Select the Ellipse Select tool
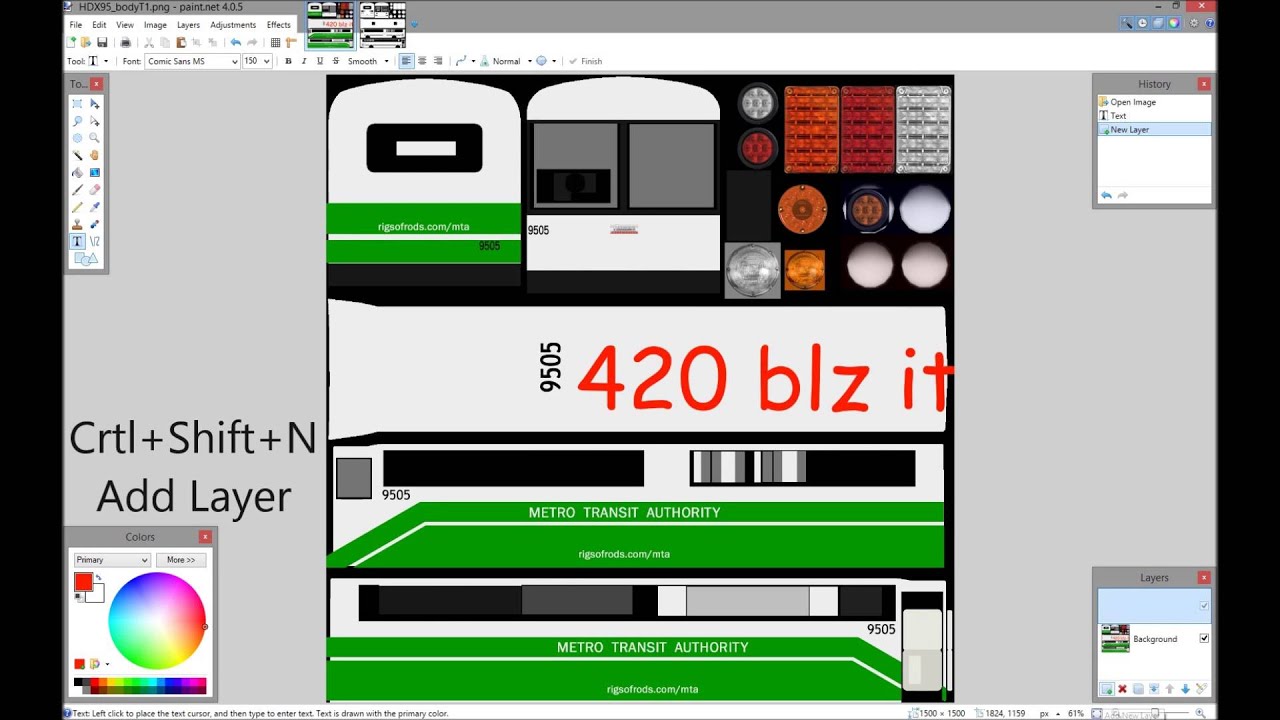1280x720 pixels. click(x=77, y=138)
